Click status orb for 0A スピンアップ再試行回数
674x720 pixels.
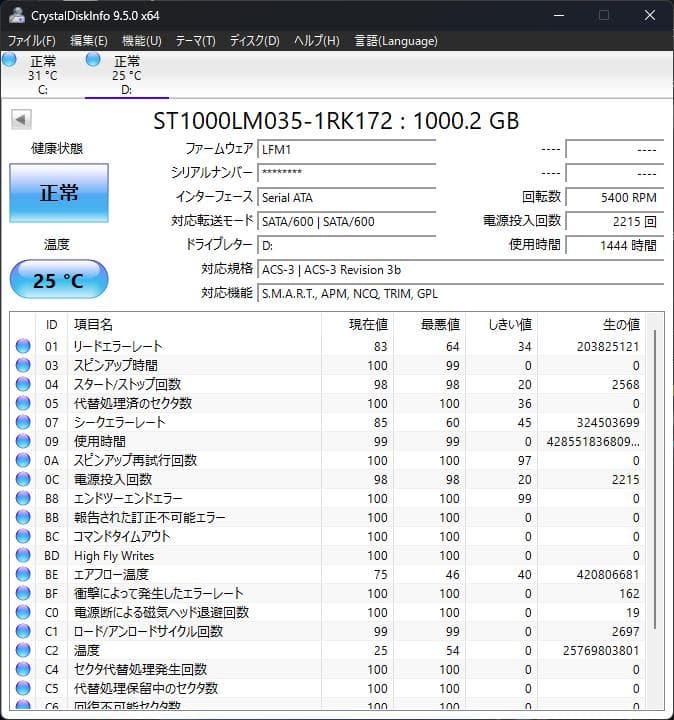(23, 460)
